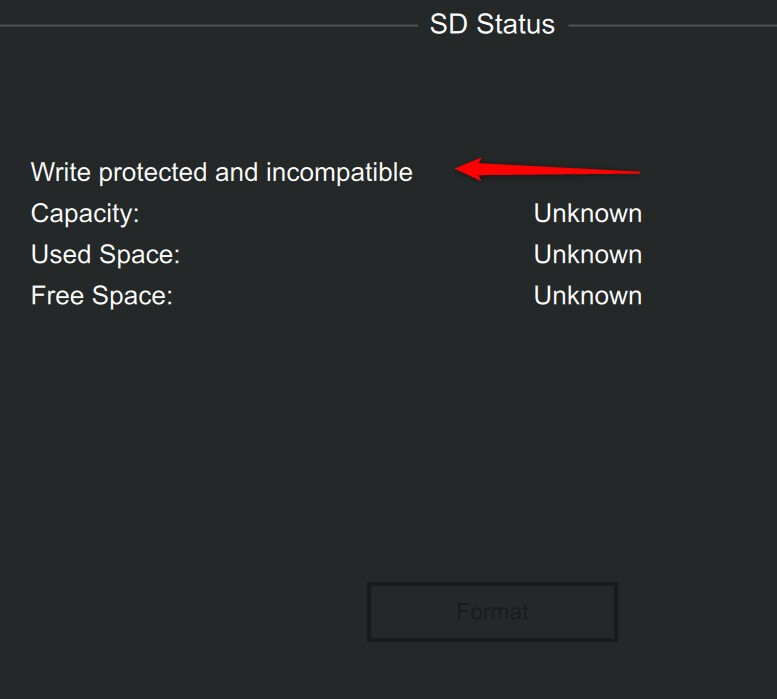Viewport: 777px width, 699px height.
Task: Click the Unknown value for Free Space
Action: pyautogui.click(x=588, y=296)
